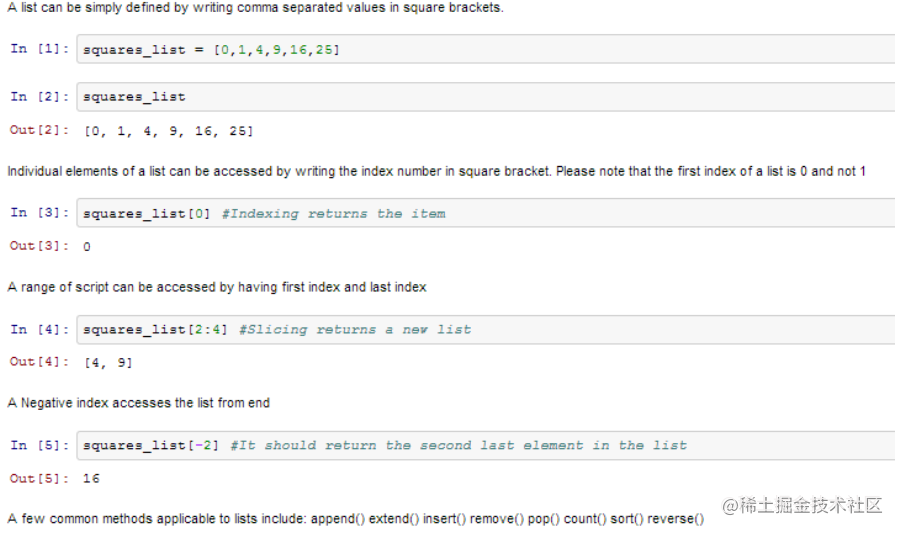This screenshot has height=533, width=900.
Task: Select the squares_list[2:4] slicing cell
Action: click(486, 329)
